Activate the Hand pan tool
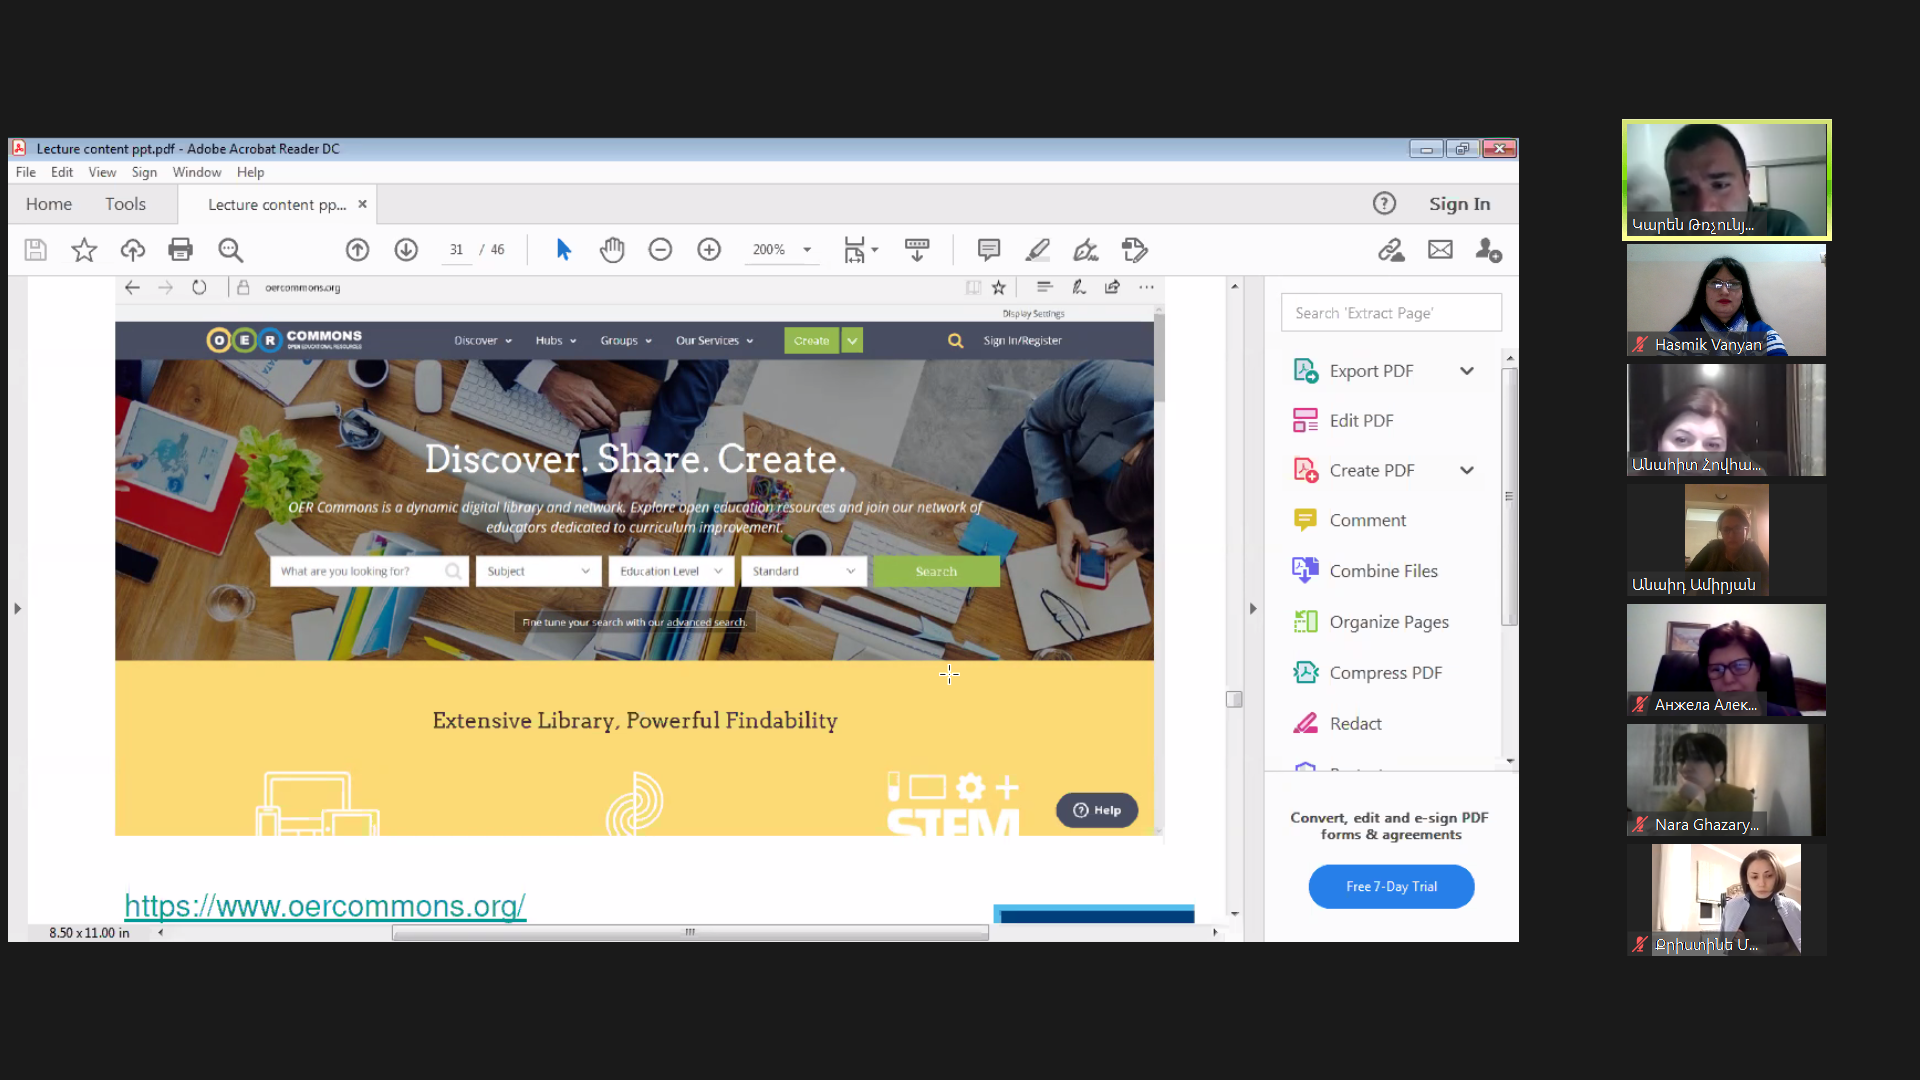This screenshot has height=1080, width=1920. 612,250
